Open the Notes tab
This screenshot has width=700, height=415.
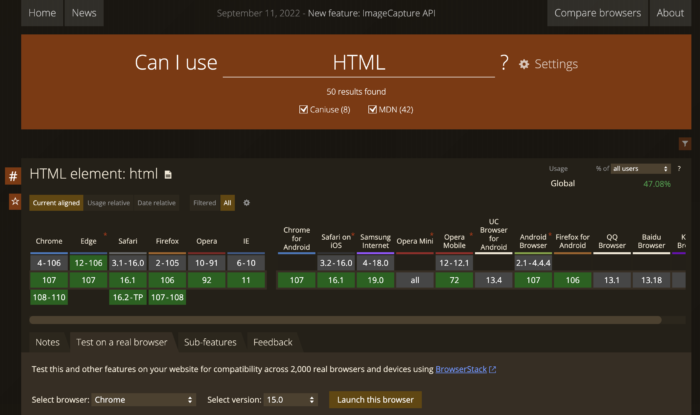[x=48, y=342]
